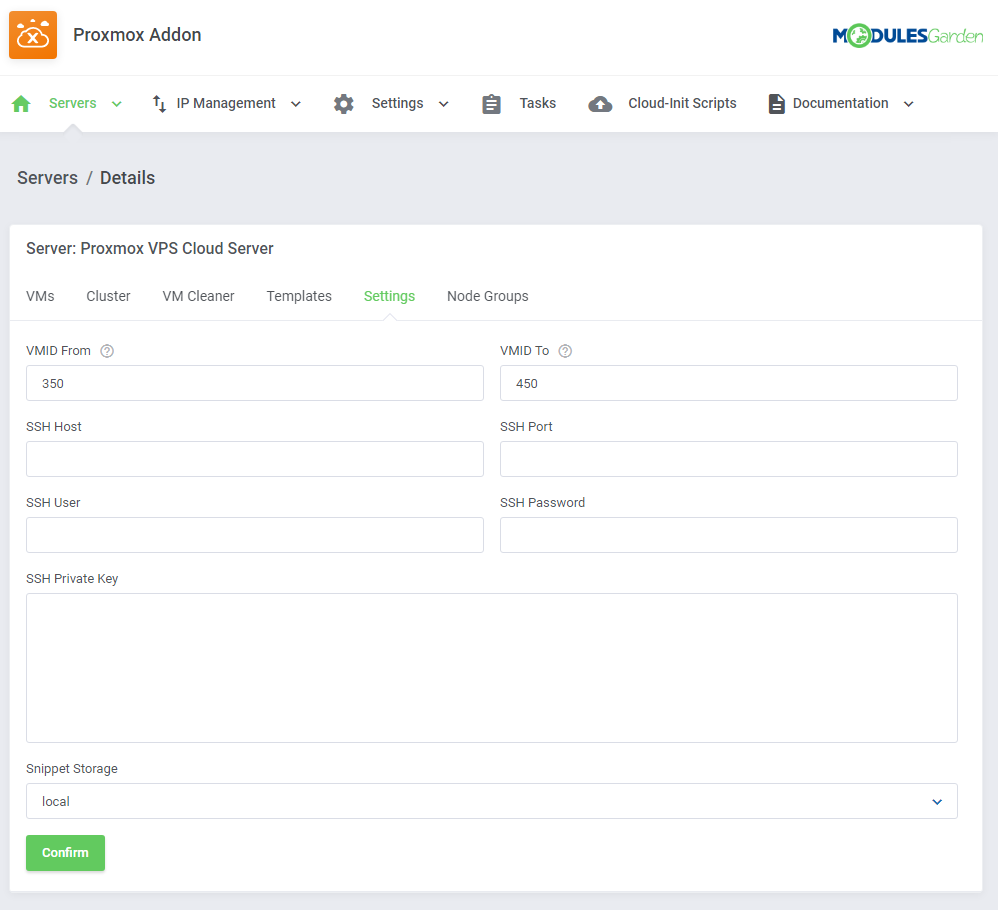The width and height of the screenshot is (998, 910).
Task: Click the Documentation file icon
Action: click(x=777, y=104)
